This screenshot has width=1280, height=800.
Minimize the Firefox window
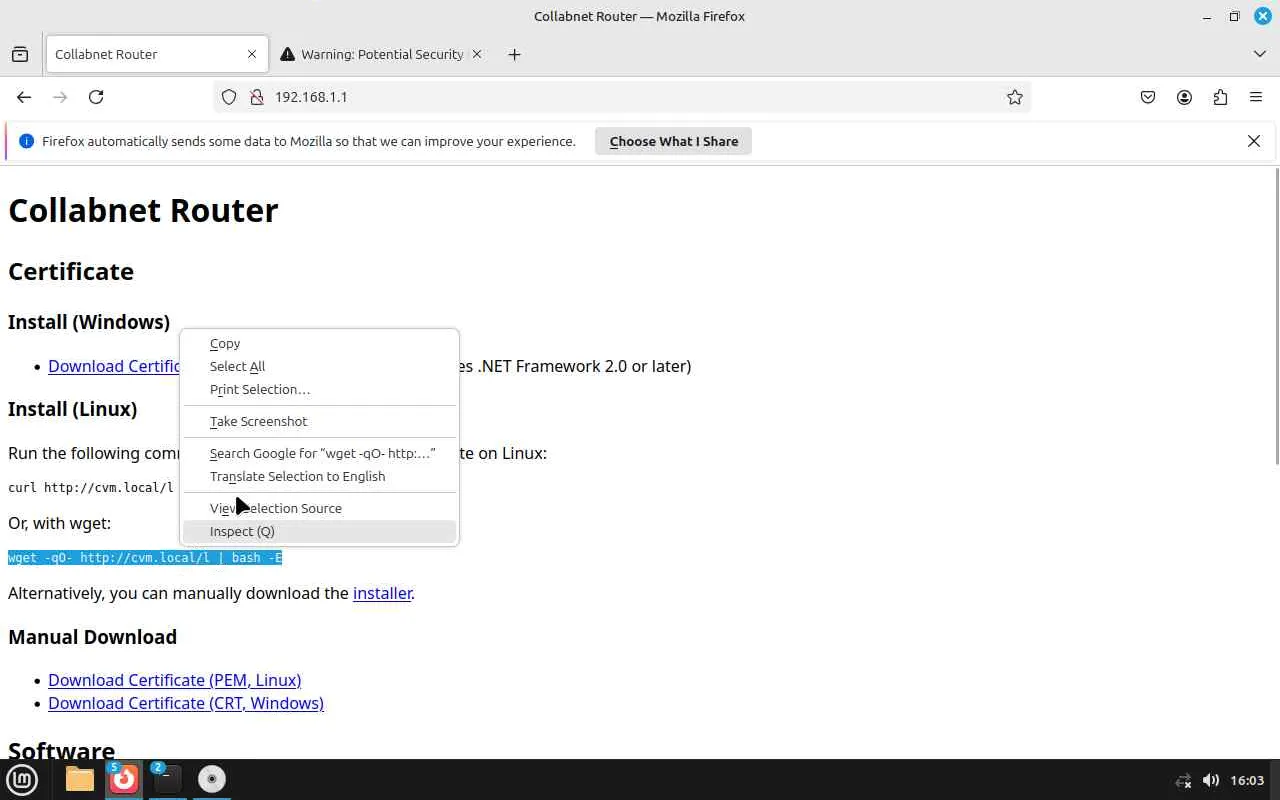tap(1207, 16)
